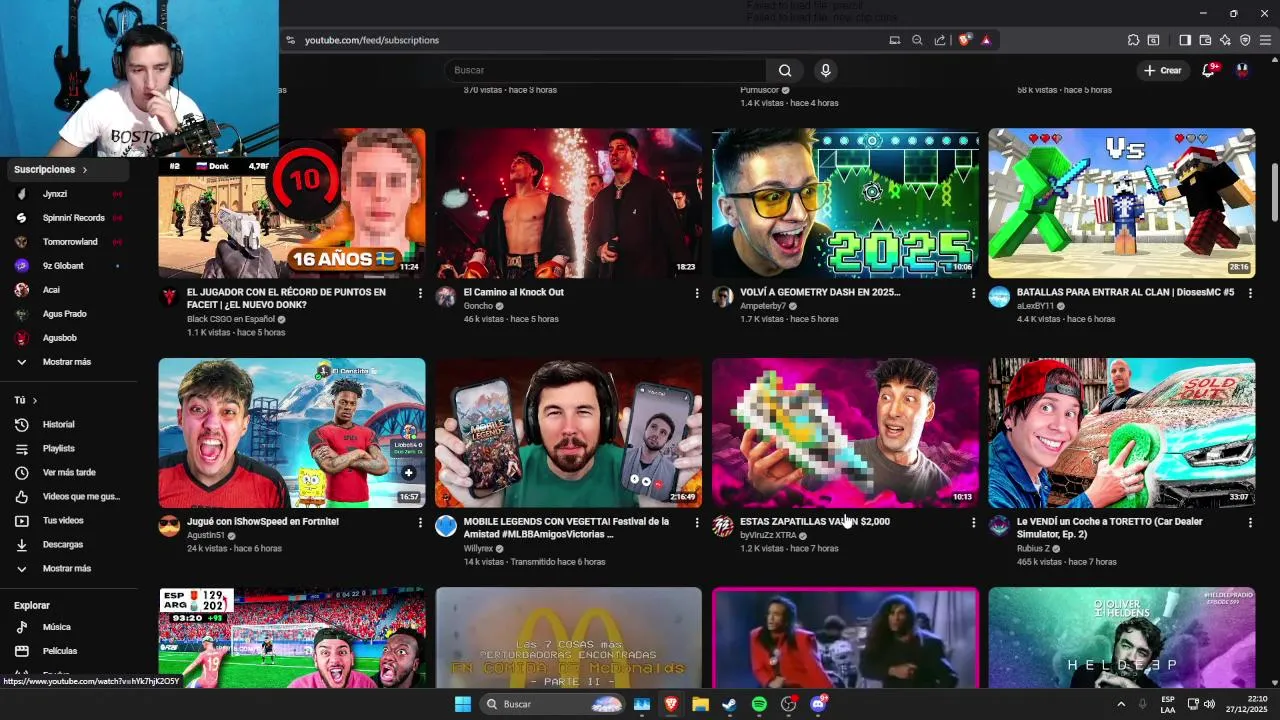Play the DiosesMC Minecraft battle thumbnail

pos(1122,203)
